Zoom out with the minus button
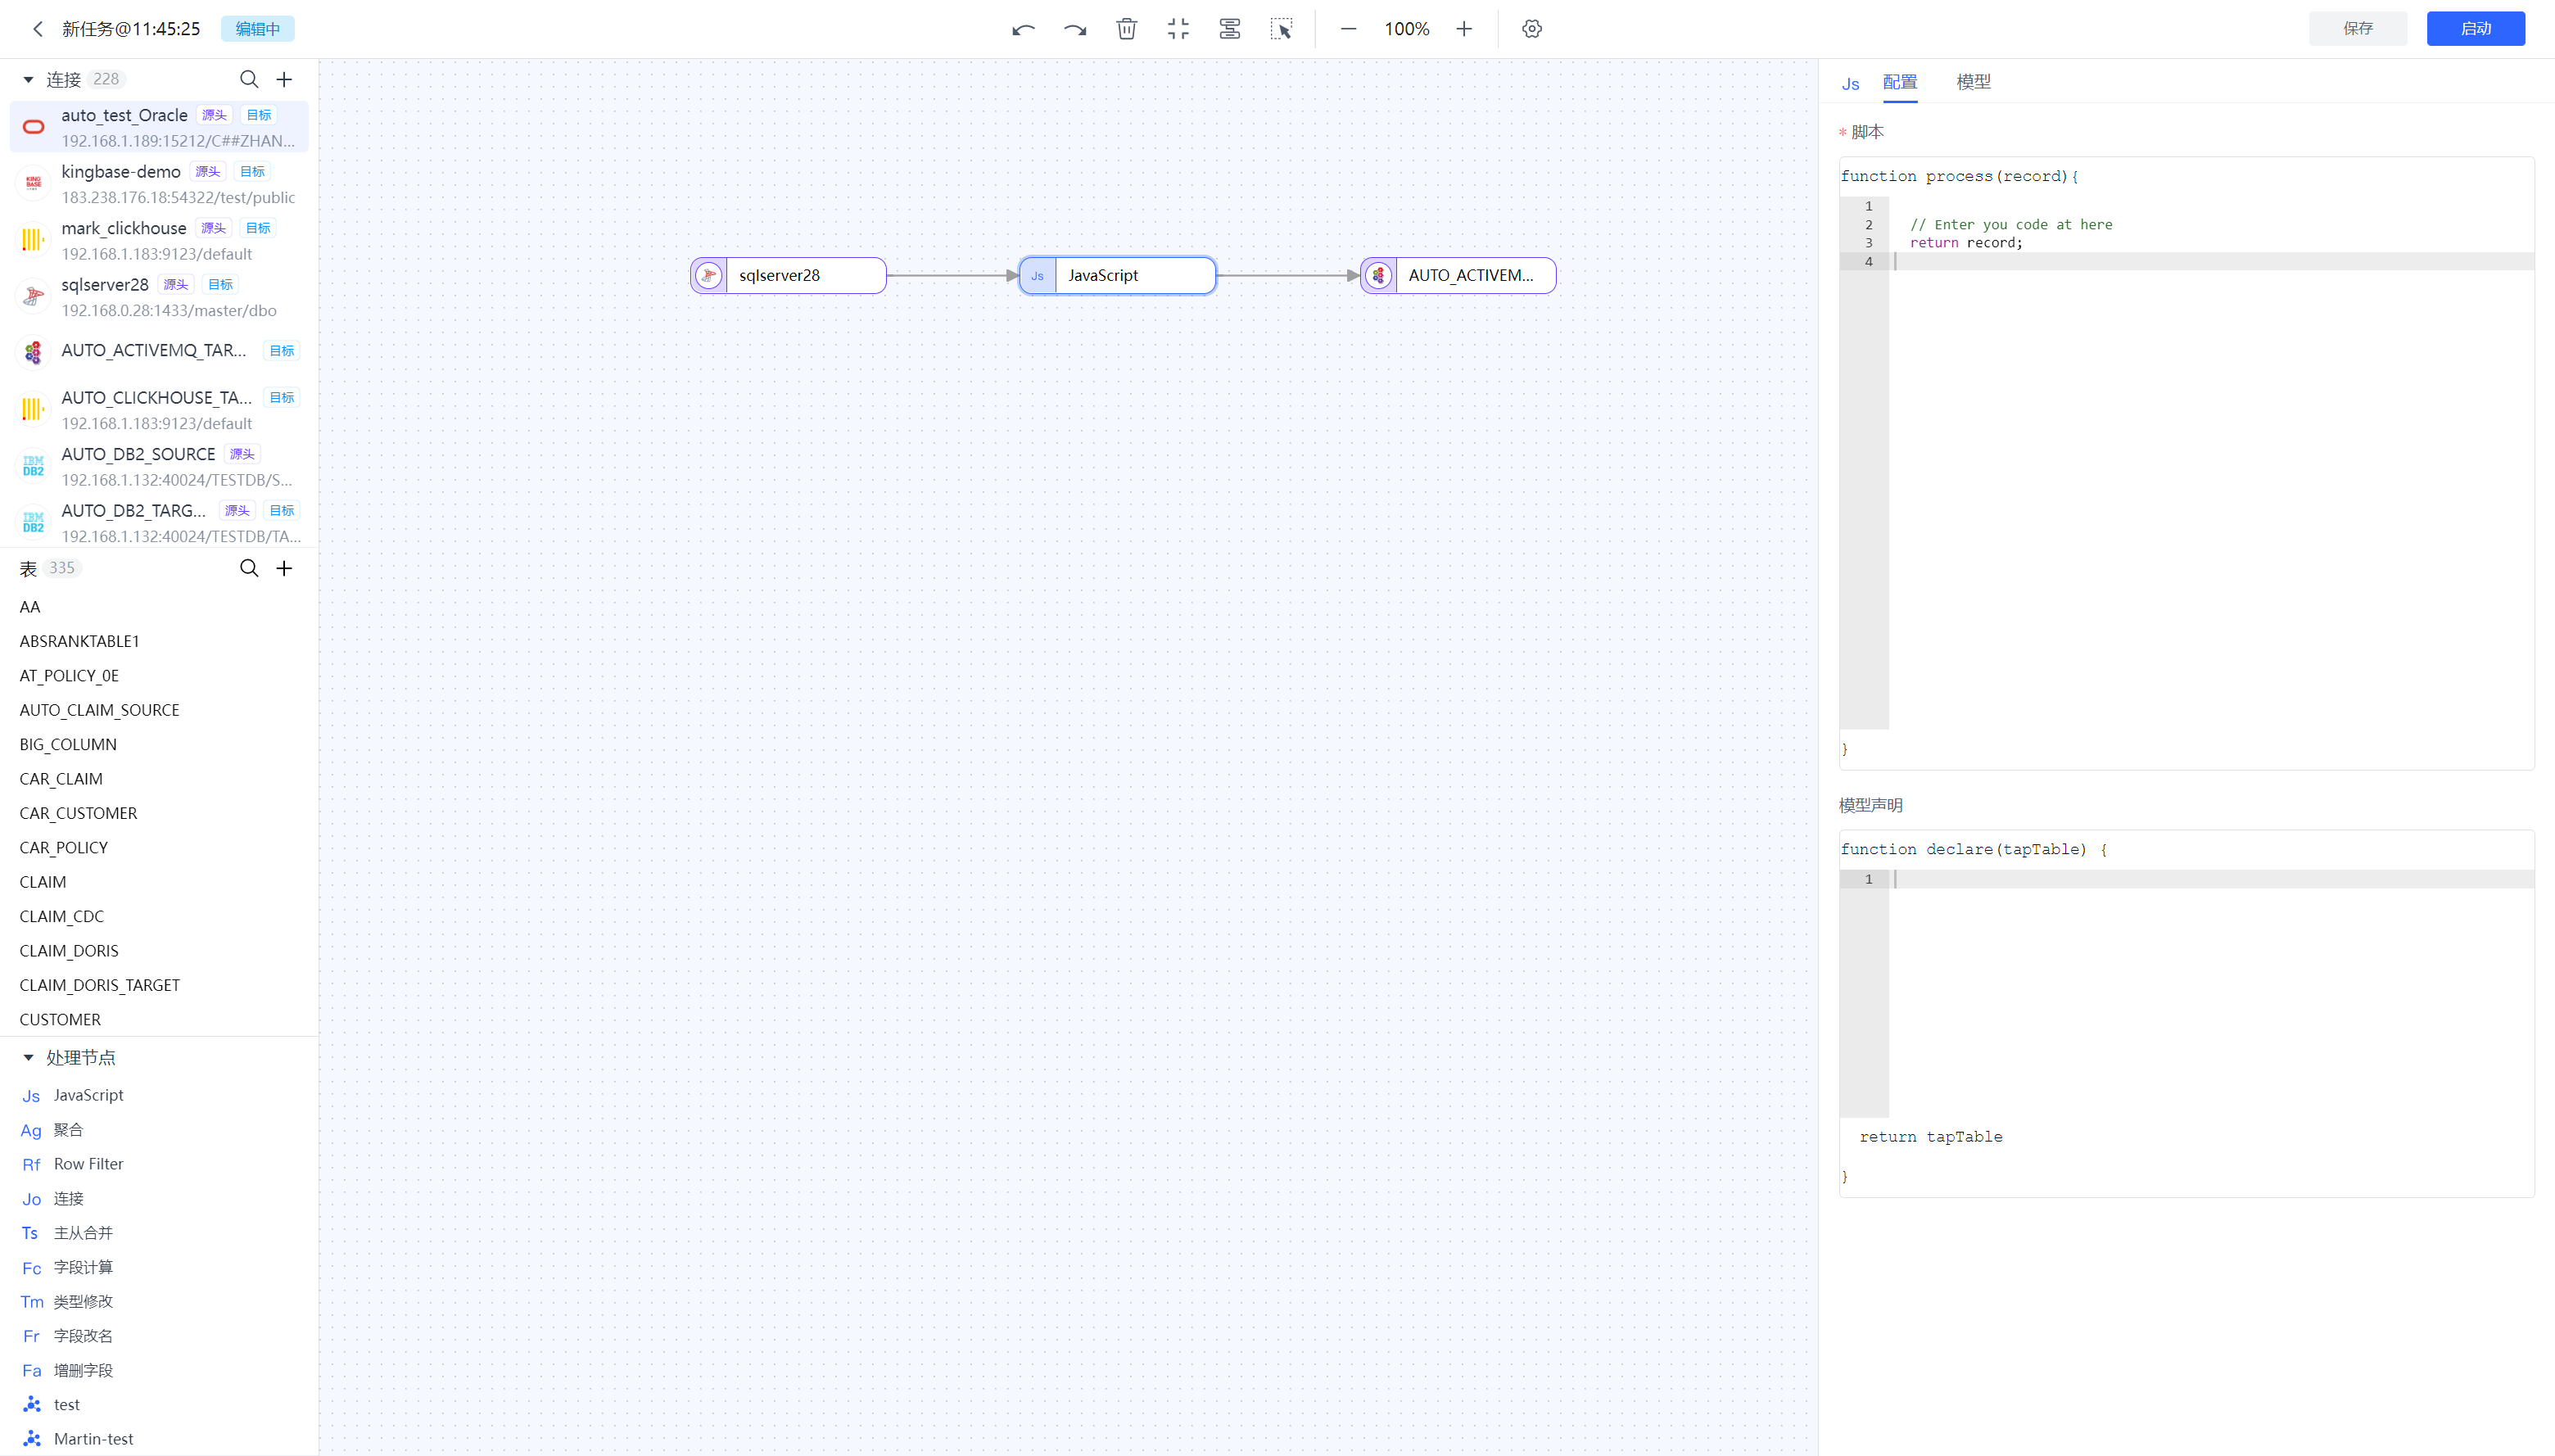This screenshot has height=1456, width=2555. (x=1348, y=29)
